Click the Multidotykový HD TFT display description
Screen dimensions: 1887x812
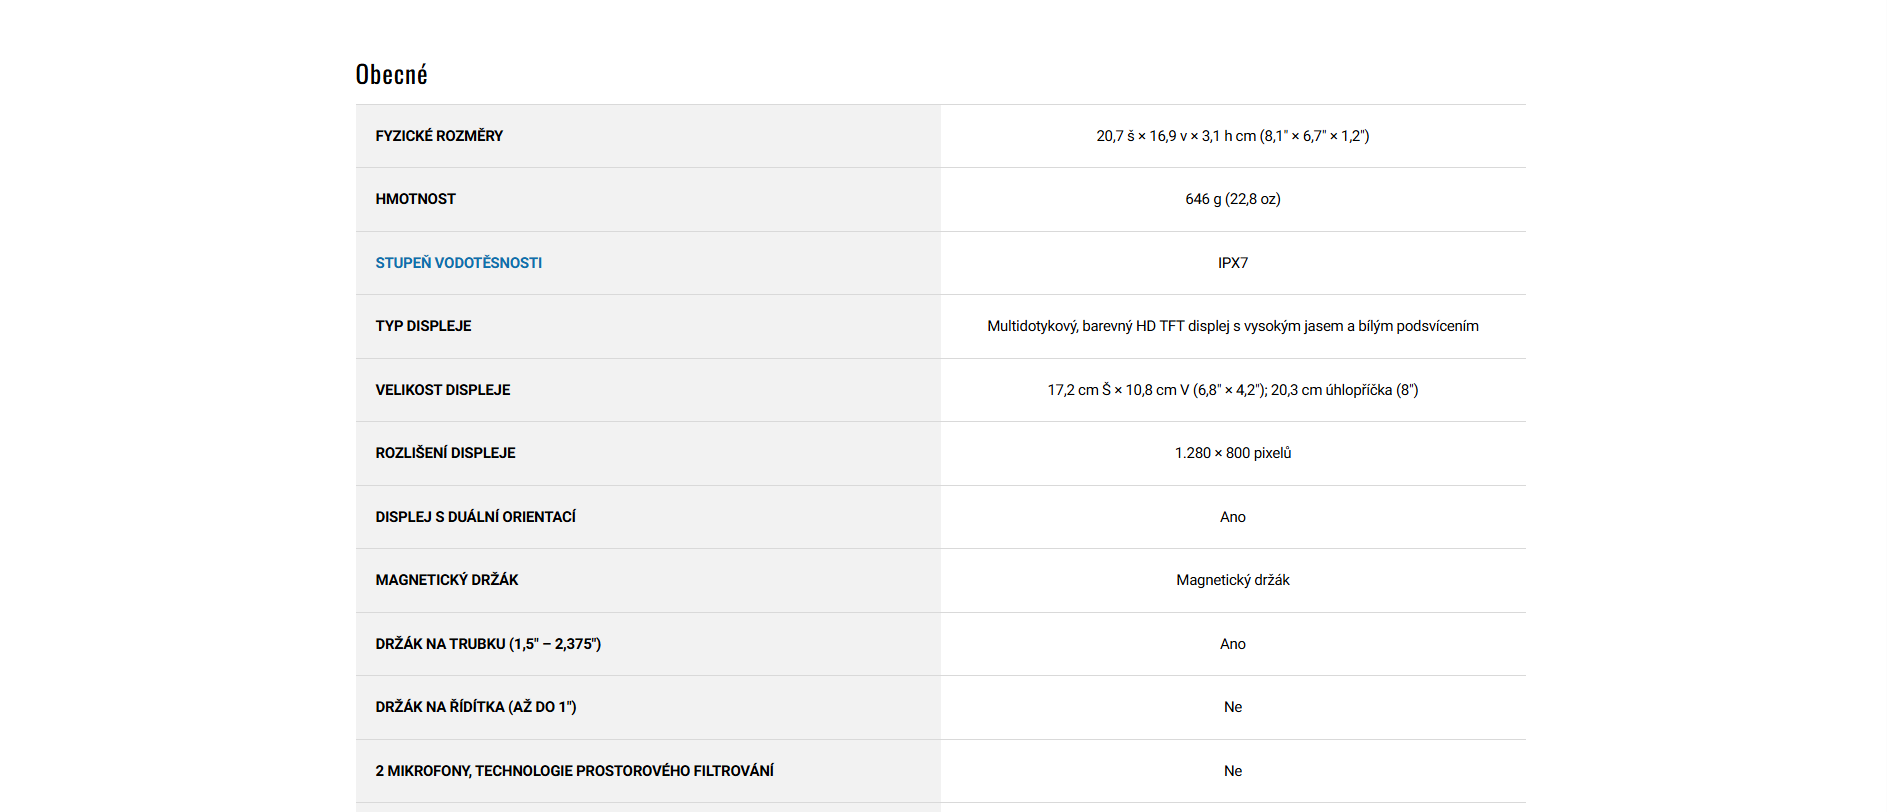[x=1232, y=326]
